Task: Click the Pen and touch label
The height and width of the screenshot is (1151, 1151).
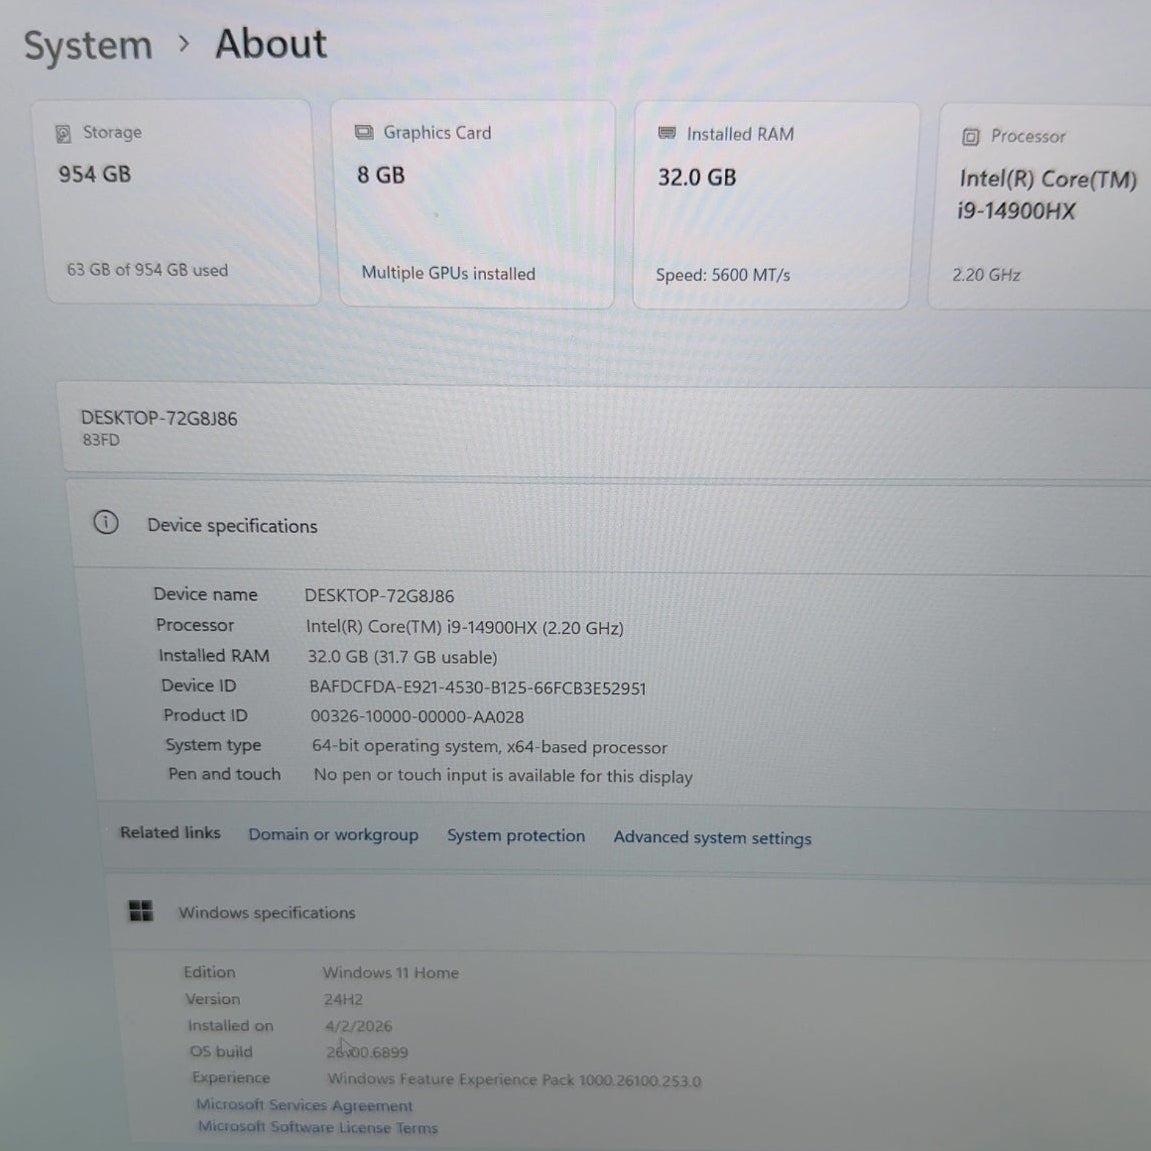Action: 224,774
